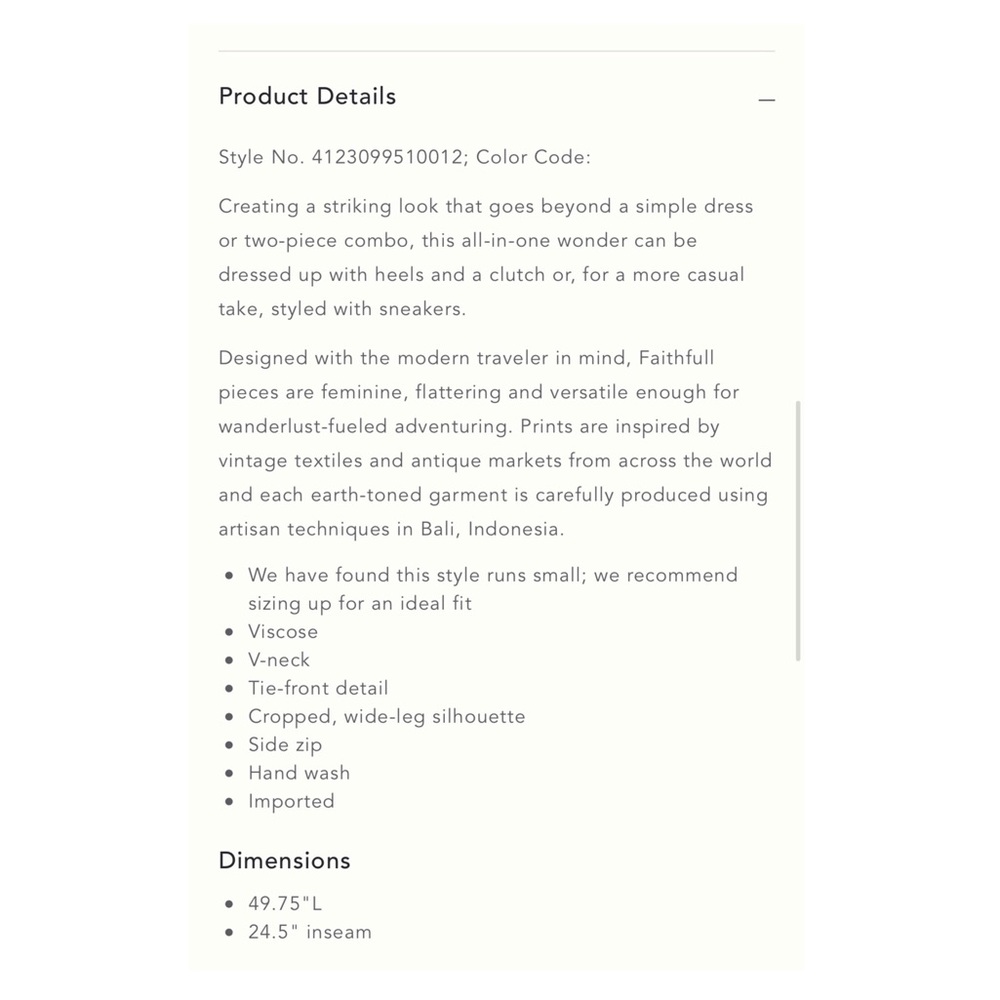The width and height of the screenshot is (1000, 1000).
Task: Click 'Cropped, wide-leg silhouette' list item
Action: [386, 717]
